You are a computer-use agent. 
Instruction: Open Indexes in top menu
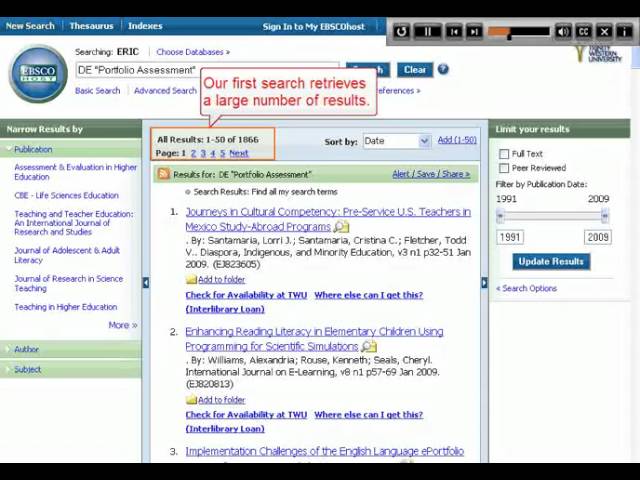coord(145,26)
